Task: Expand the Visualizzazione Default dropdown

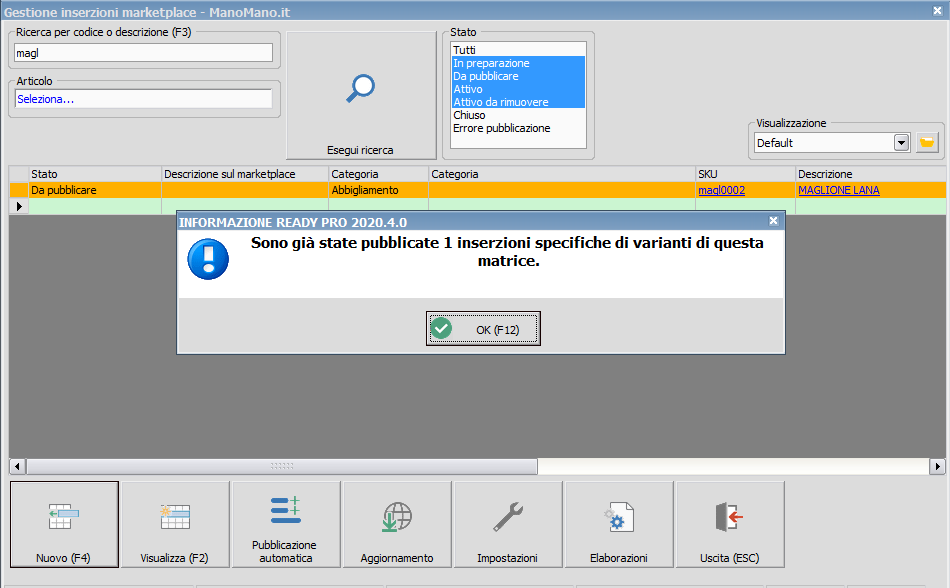Action: coord(902,143)
